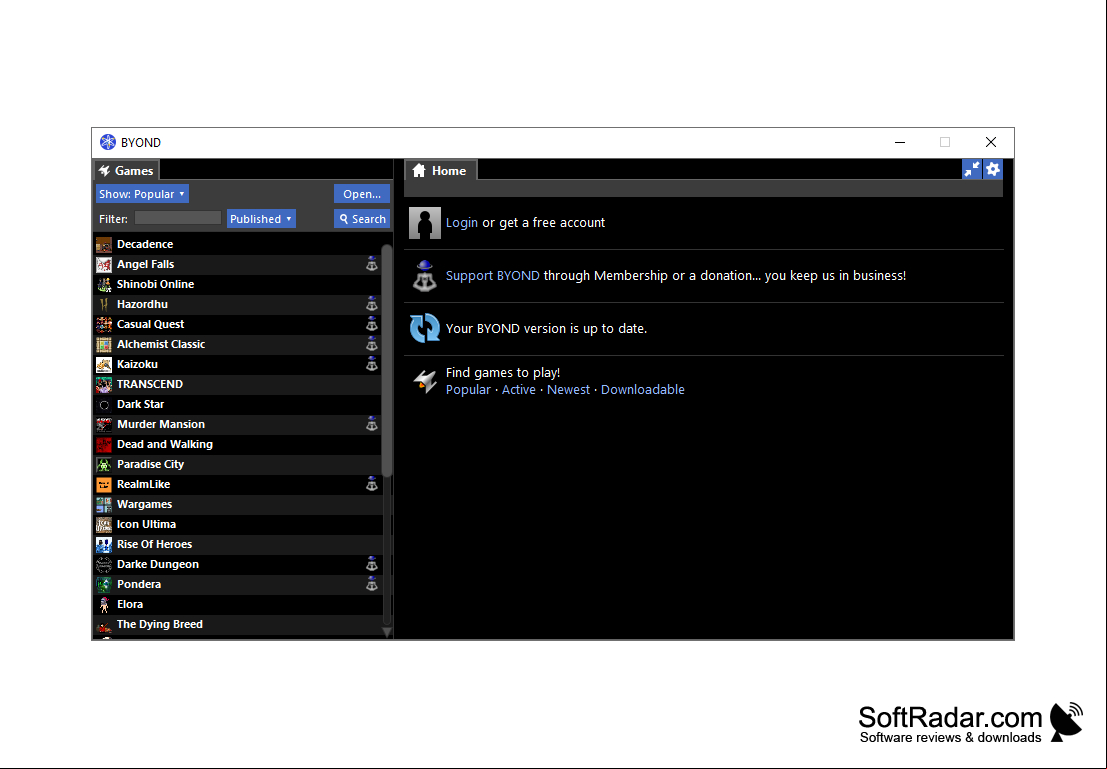Click the Kaizoku game icon
Viewport: 1107px width, 769px height.
pos(104,364)
